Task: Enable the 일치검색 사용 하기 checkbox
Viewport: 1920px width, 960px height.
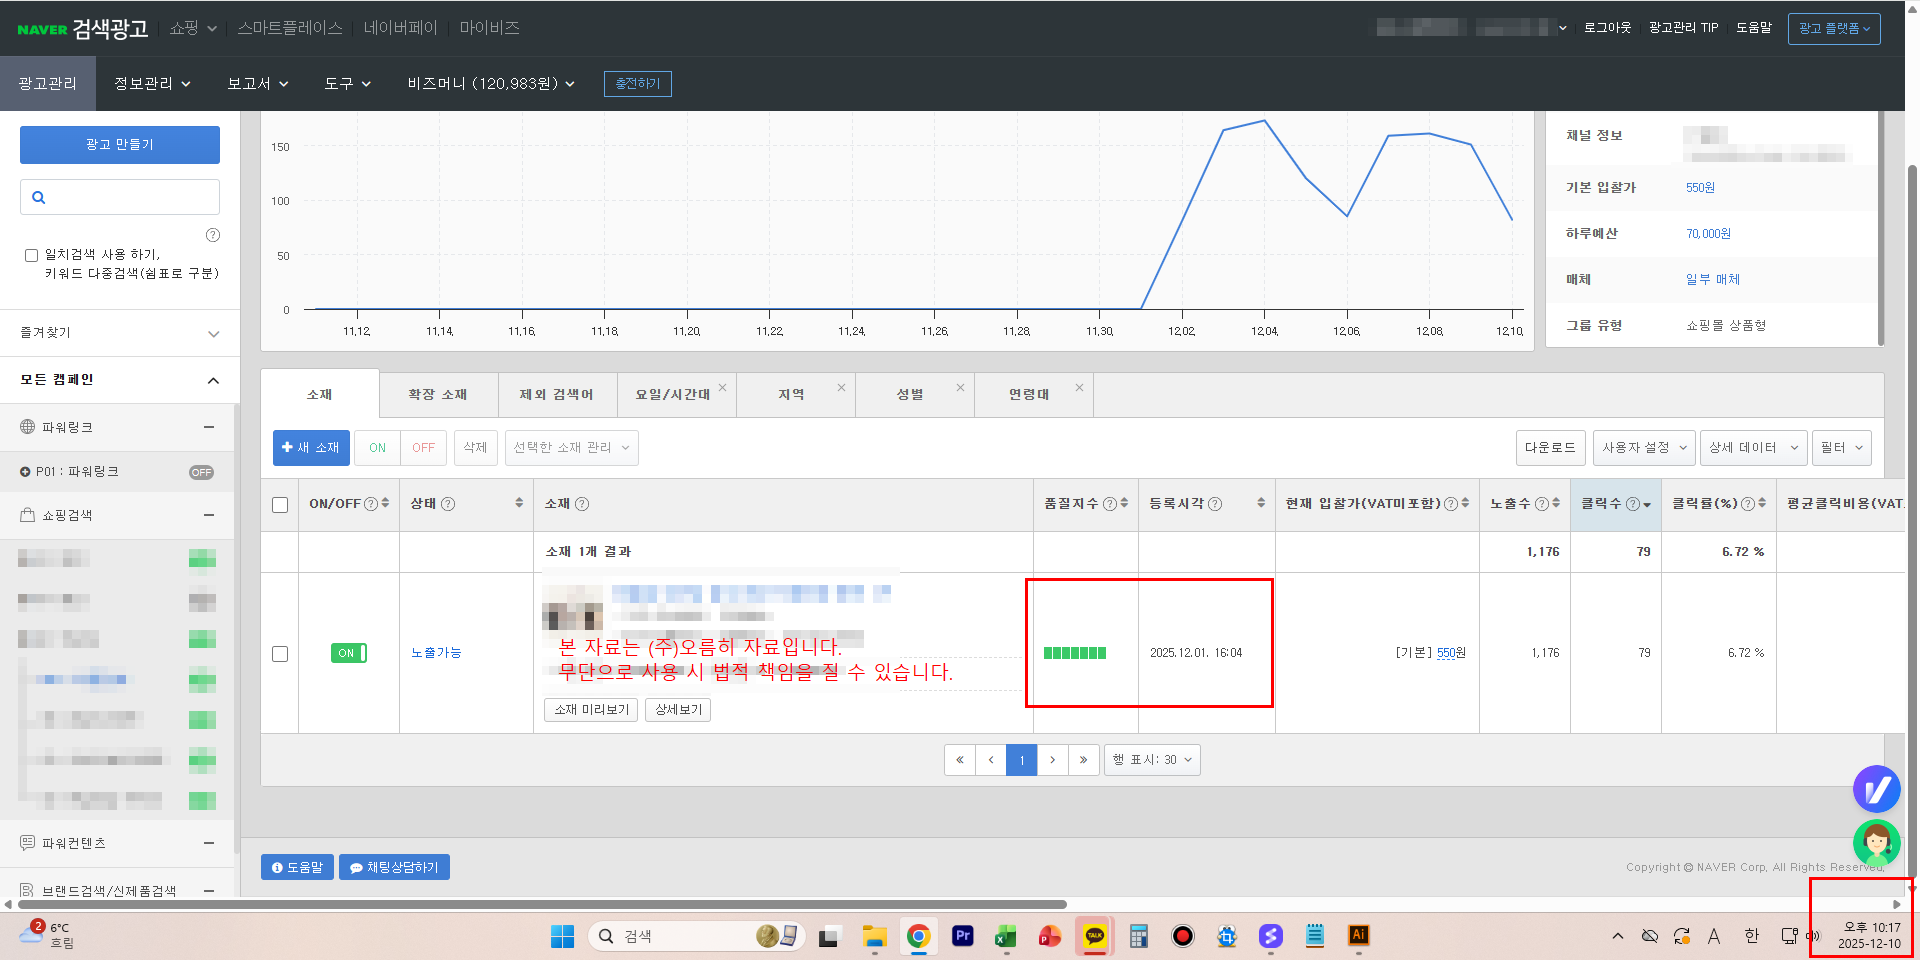Action: [x=31, y=255]
